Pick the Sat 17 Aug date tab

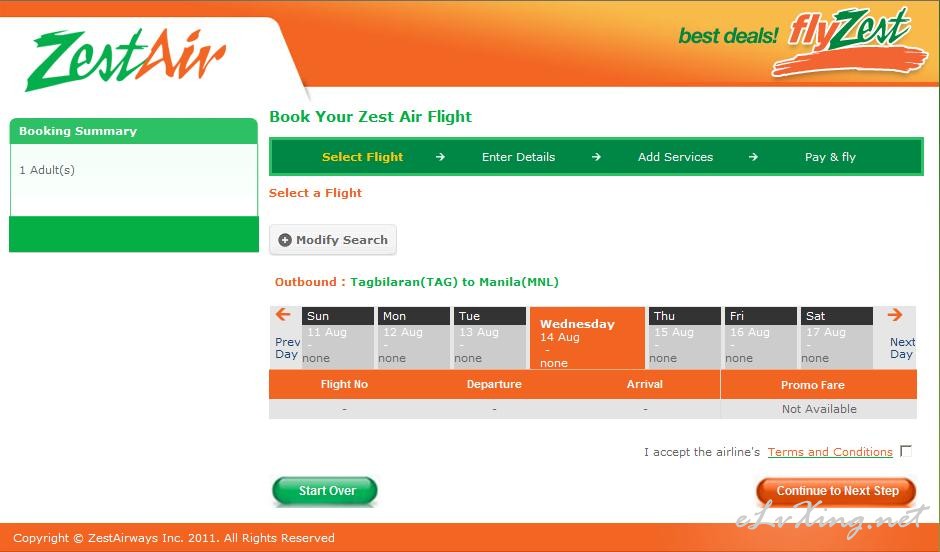tap(837, 338)
